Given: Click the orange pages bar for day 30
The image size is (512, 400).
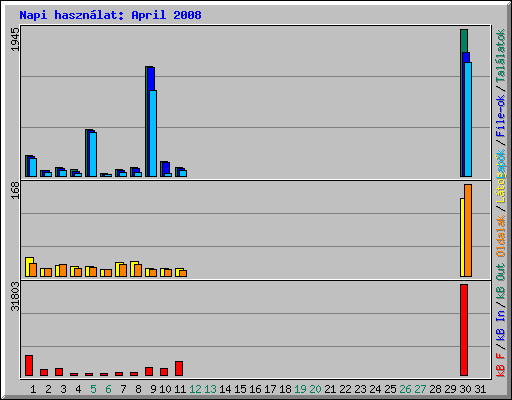Looking at the screenshot, I should pos(468,230).
